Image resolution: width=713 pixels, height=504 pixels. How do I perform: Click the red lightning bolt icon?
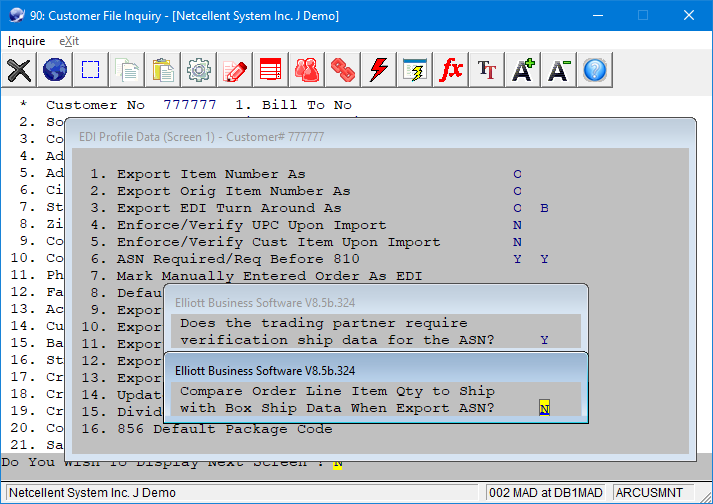[379, 70]
